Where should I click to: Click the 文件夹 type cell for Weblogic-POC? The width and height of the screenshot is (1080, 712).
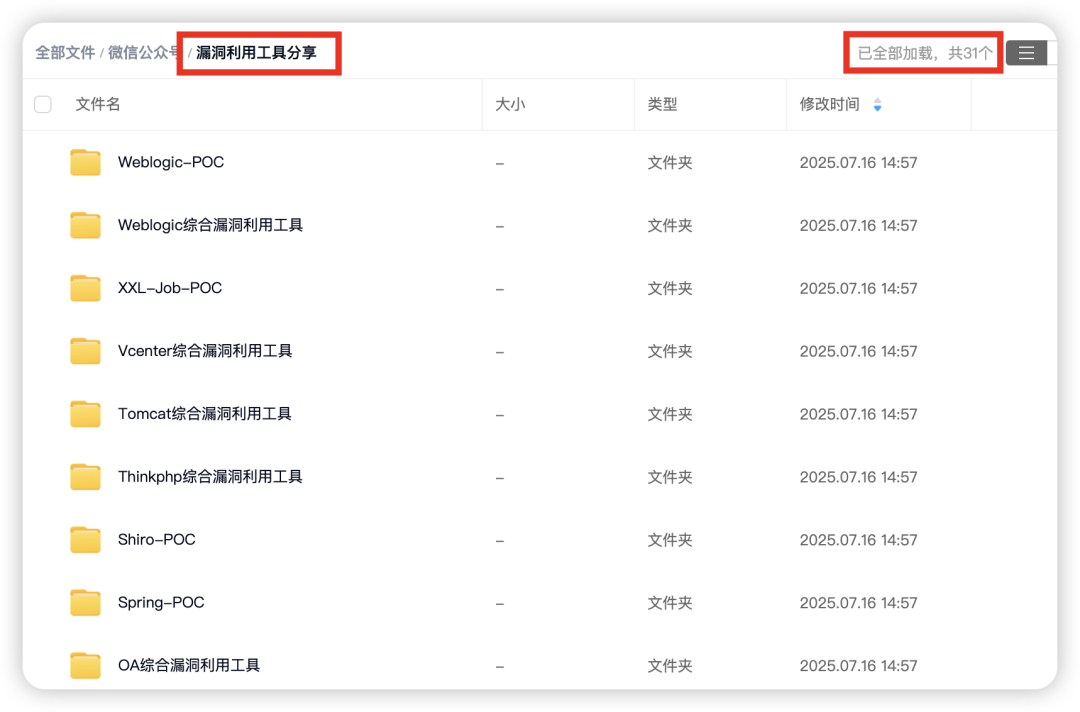click(670, 163)
